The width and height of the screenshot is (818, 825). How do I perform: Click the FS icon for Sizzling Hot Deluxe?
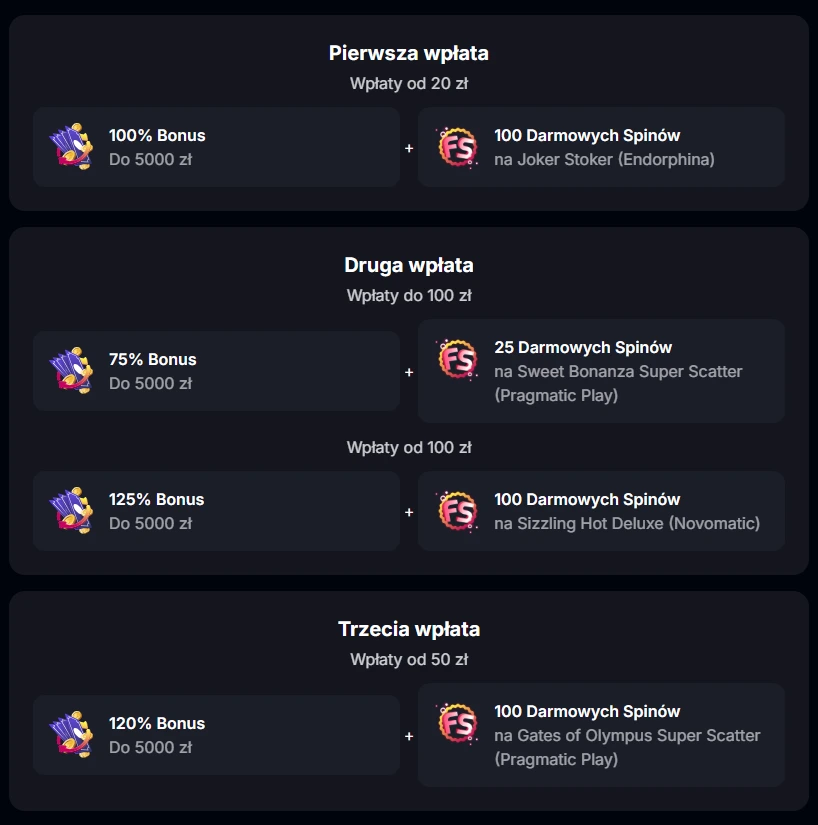[x=457, y=511]
